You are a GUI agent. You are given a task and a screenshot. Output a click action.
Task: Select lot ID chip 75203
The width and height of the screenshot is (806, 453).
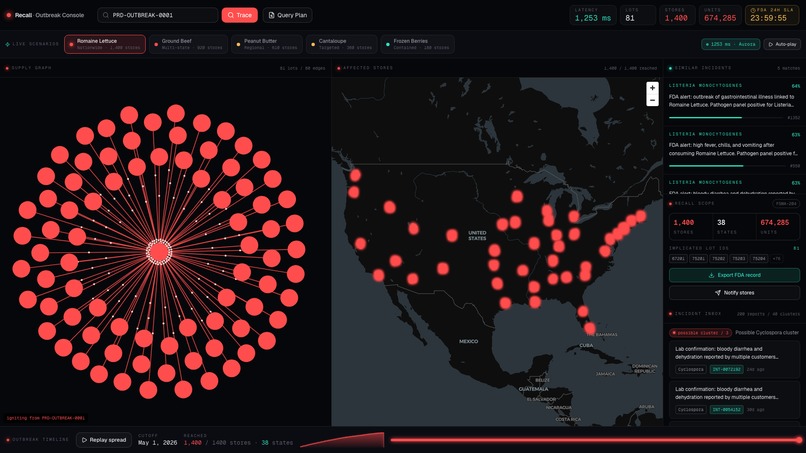(738, 259)
